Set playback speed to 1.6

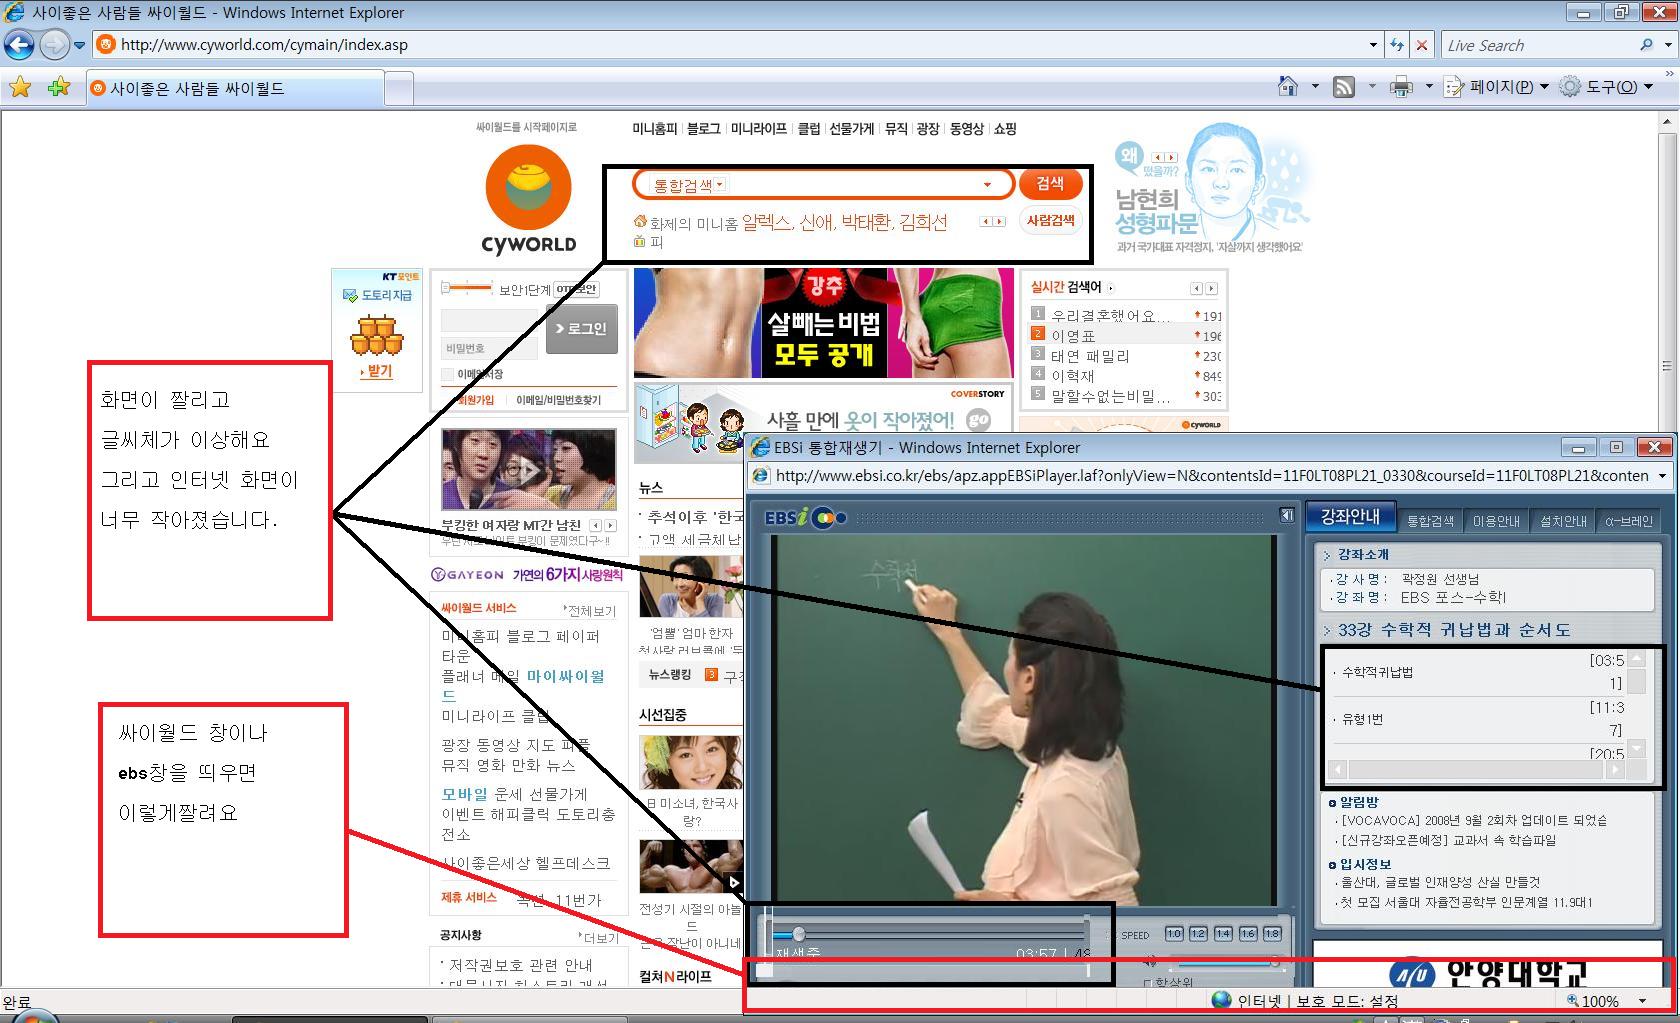tap(1247, 934)
